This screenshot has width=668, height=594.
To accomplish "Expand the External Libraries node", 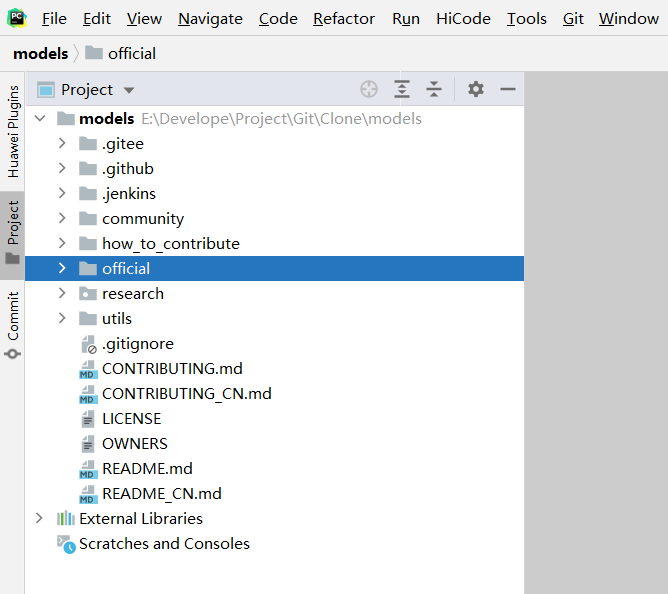I will coord(39,518).
